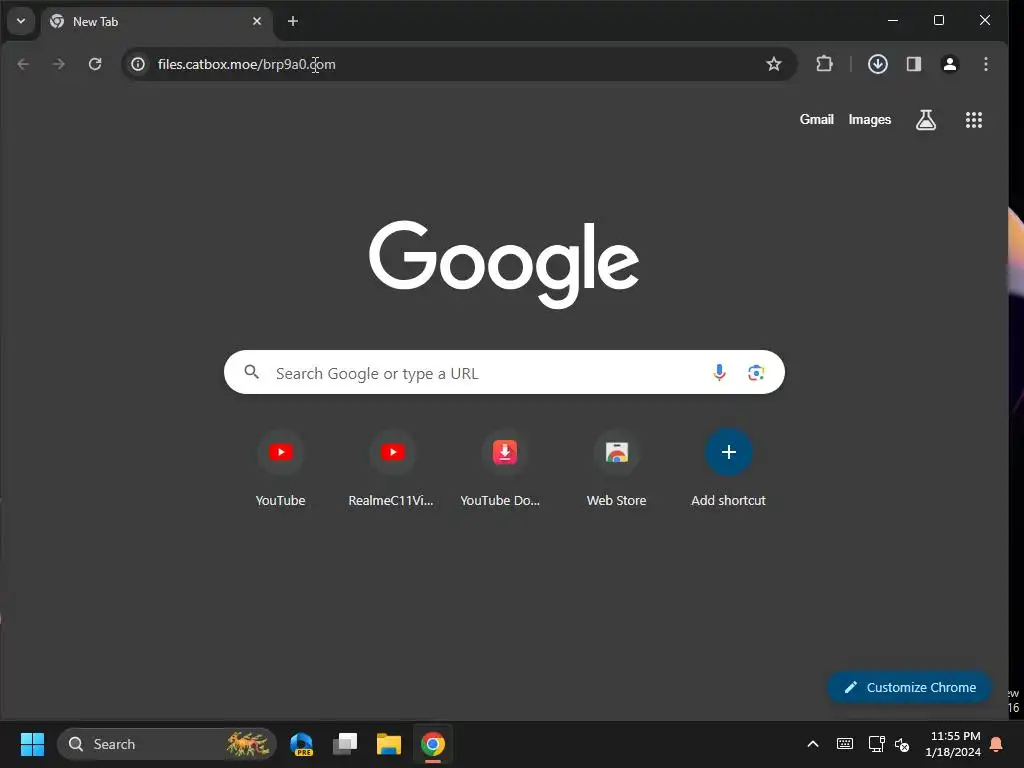Open the YouTube shortcut
Viewport: 1024px width, 768px height.
coord(280,468)
